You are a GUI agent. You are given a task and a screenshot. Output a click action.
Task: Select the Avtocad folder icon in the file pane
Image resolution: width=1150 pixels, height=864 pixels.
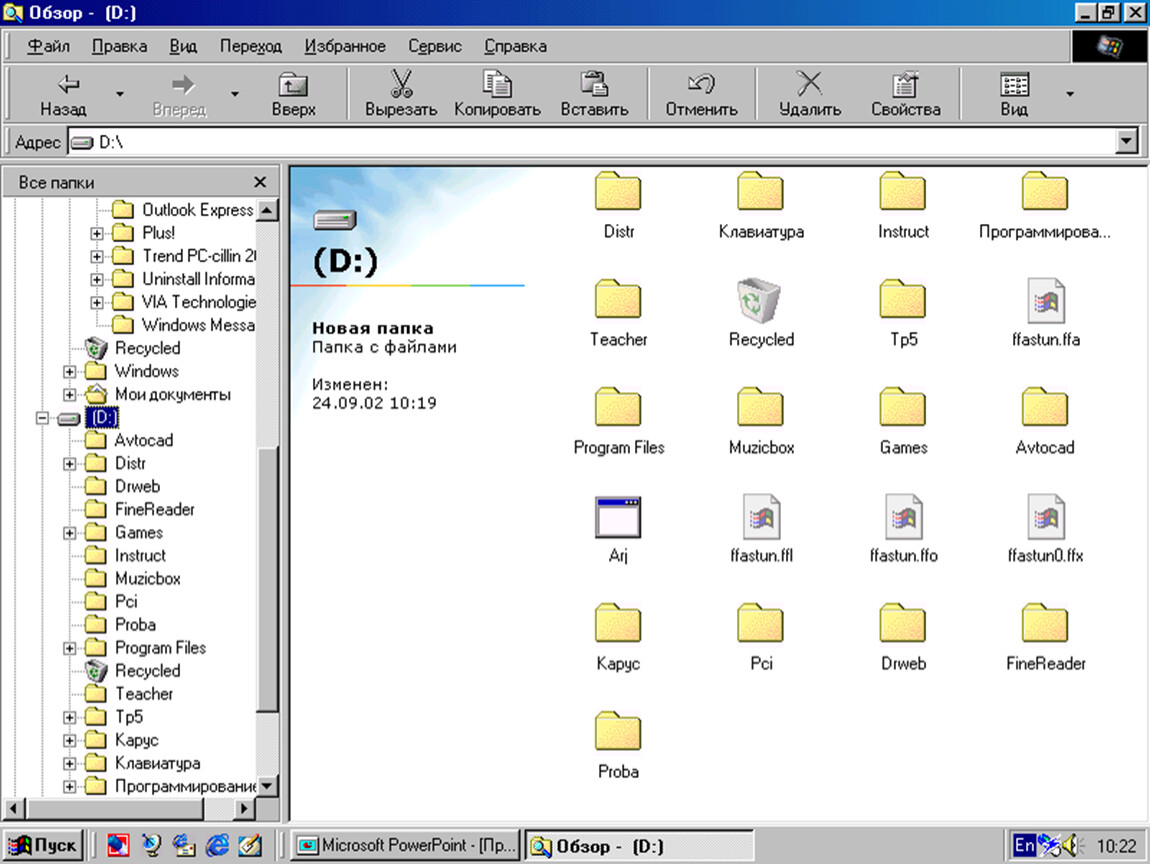click(1045, 407)
